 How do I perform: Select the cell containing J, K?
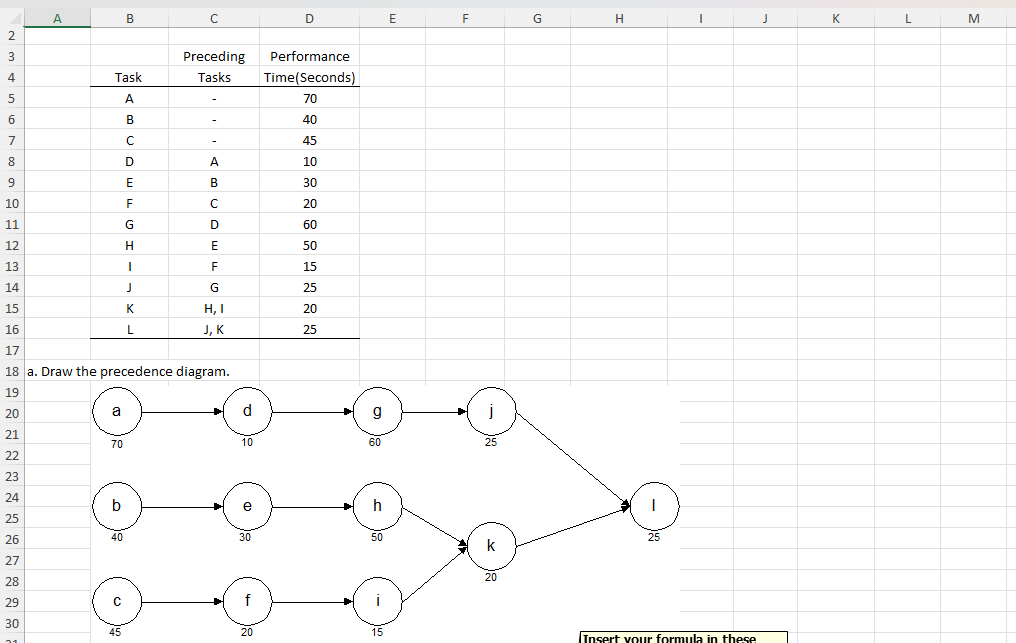(213, 329)
